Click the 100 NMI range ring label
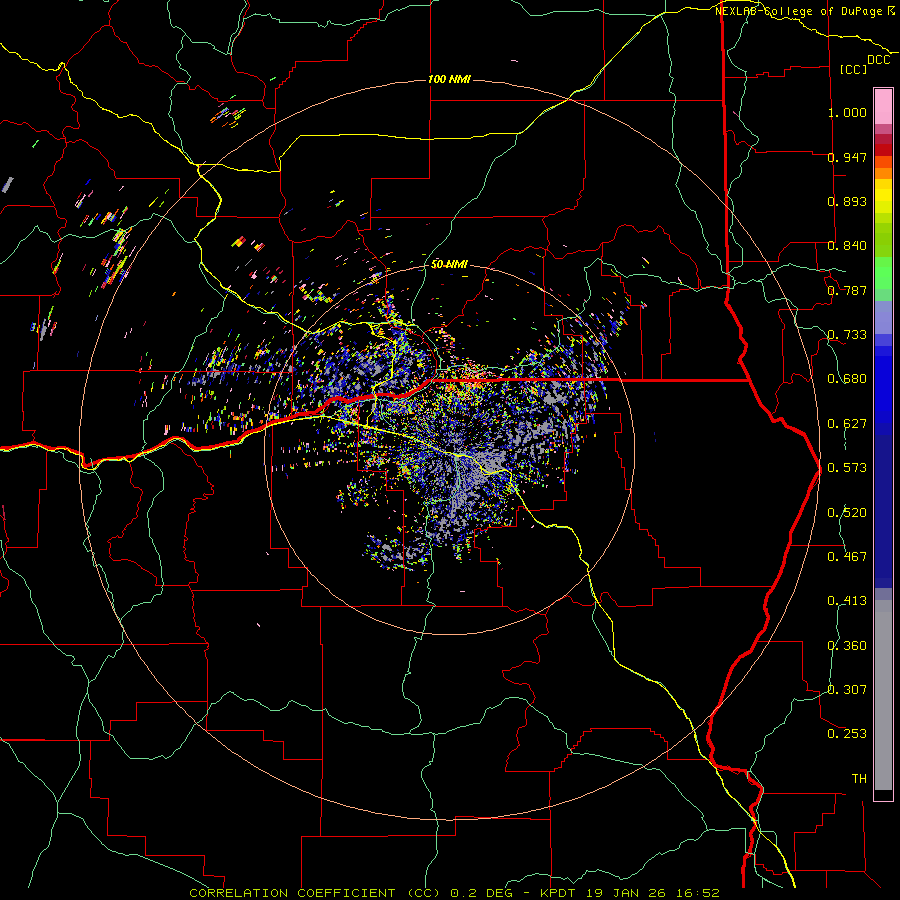 (x=449, y=79)
